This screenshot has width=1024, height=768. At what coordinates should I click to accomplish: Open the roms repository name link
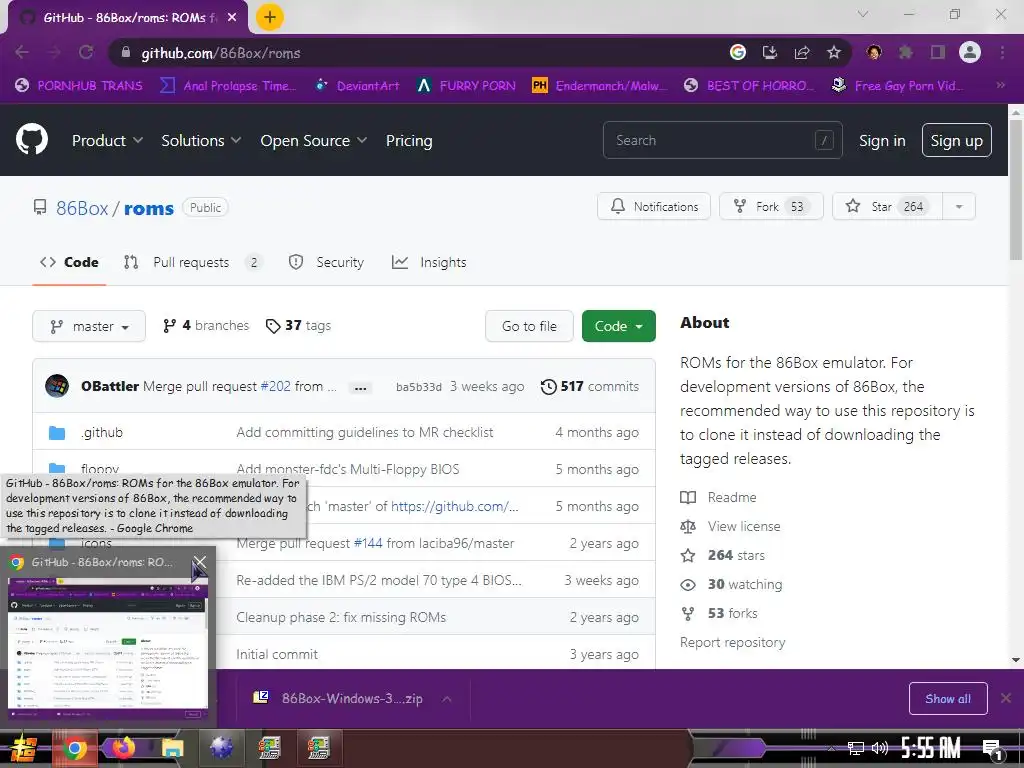[x=149, y=208]
